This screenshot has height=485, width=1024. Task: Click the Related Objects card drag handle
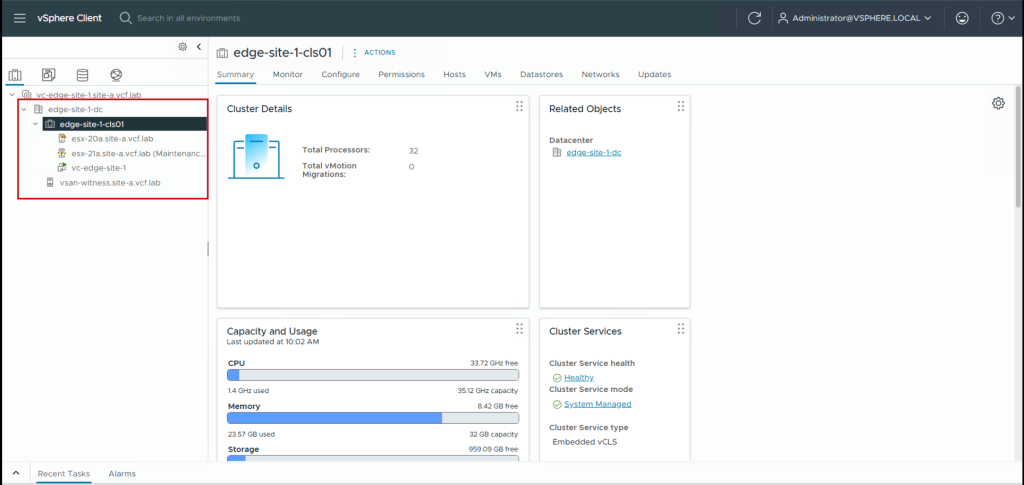[680, 106]
